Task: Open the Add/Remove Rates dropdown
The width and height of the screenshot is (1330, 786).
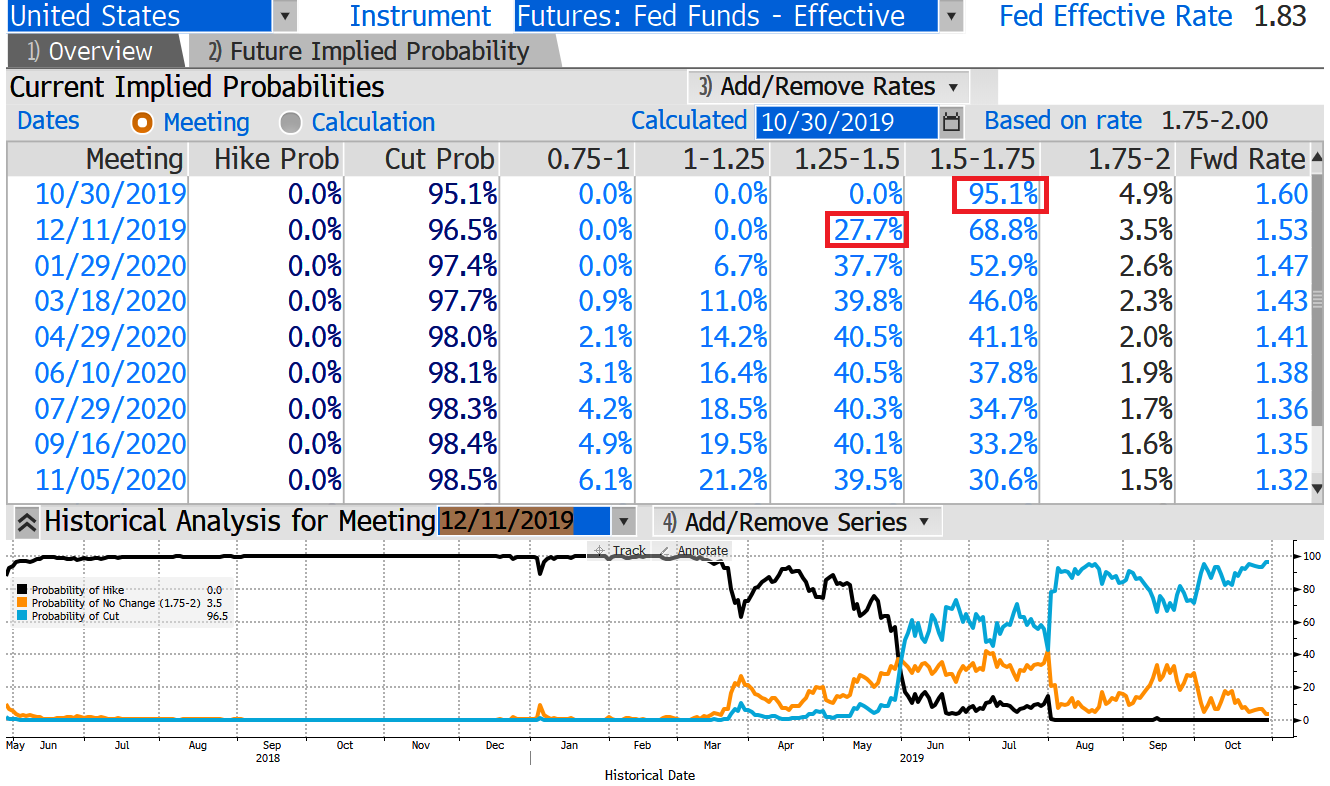Action: [x=828, y=86]
